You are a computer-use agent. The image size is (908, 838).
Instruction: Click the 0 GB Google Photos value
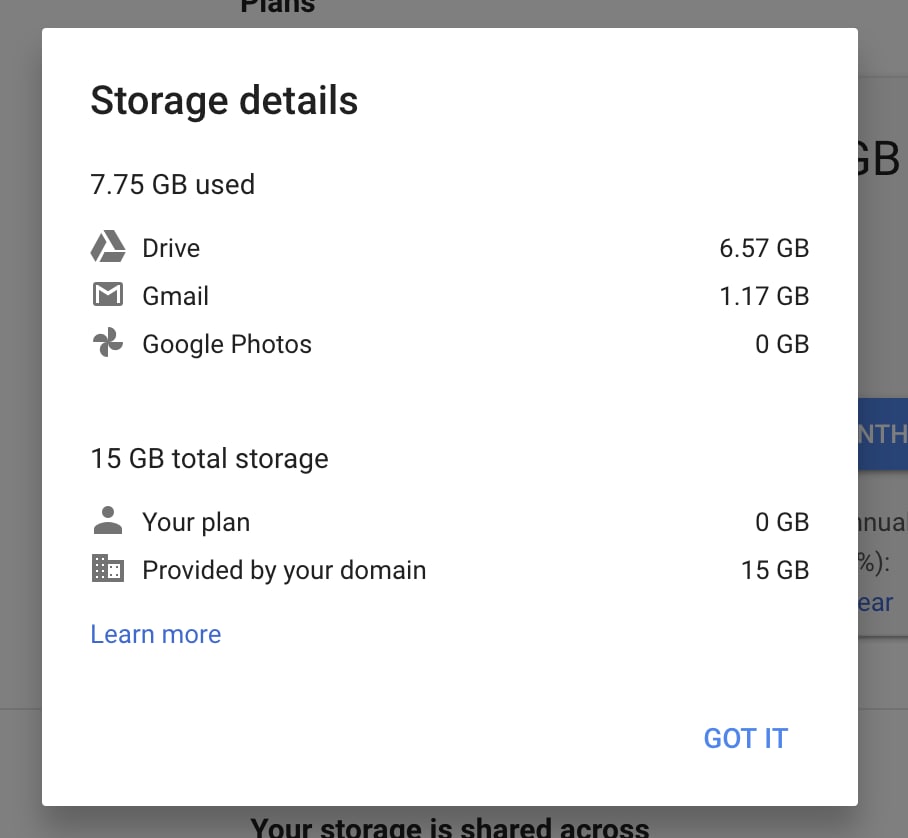click(782, 345)
